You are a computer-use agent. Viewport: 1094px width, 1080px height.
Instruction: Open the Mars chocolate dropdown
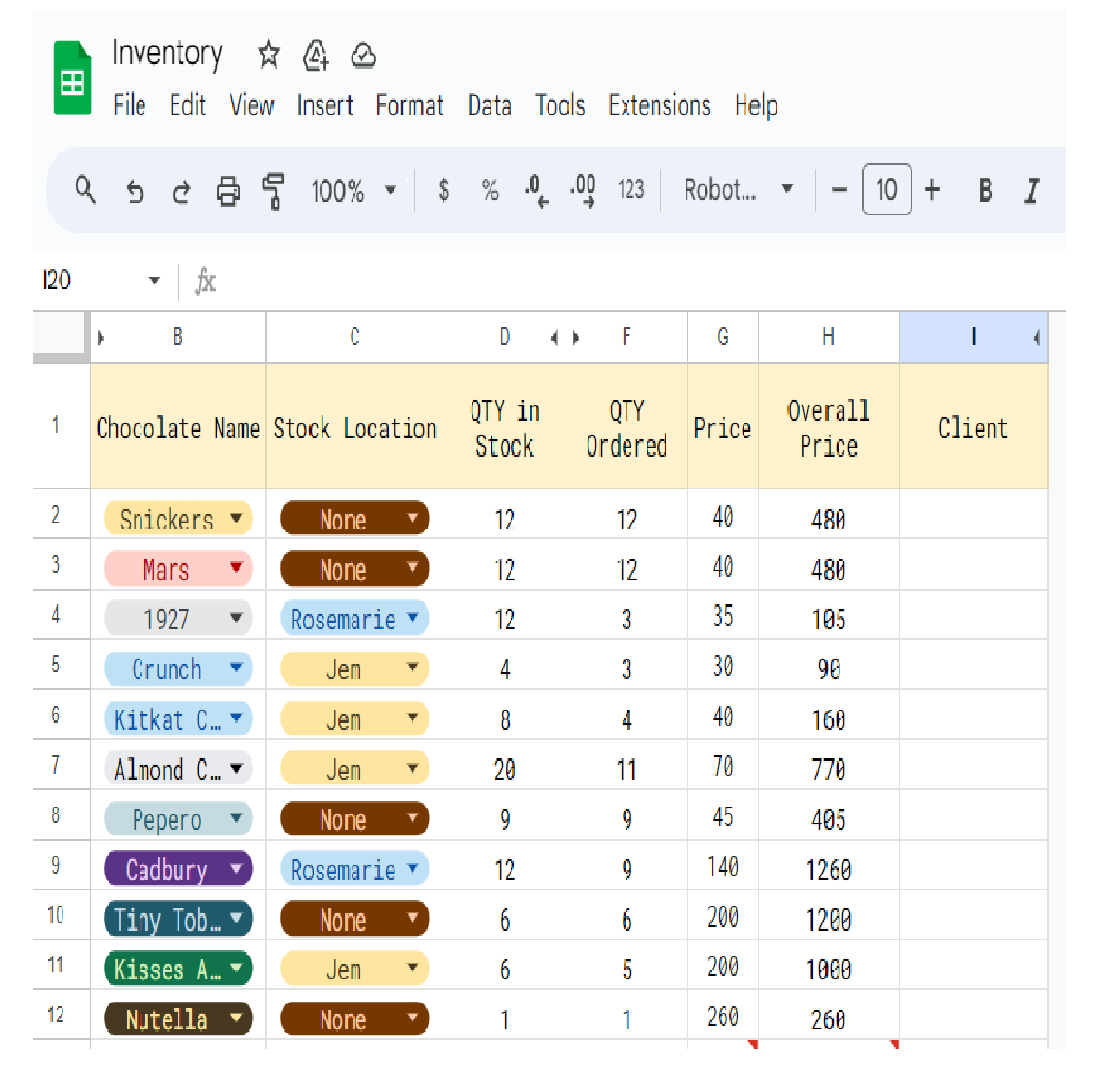[236, 567]
